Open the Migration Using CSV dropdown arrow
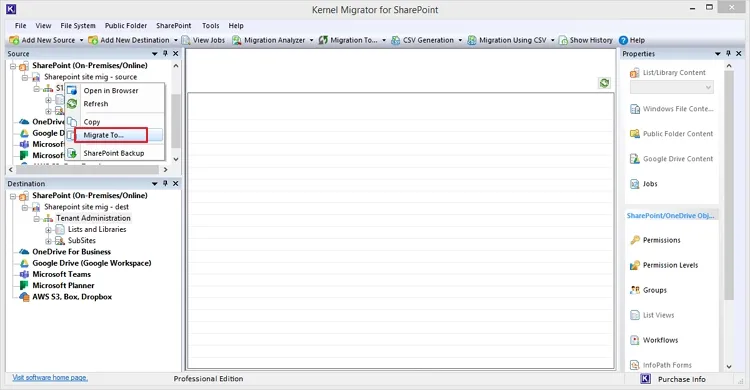750x390 pixels. (x=552, y=40)
